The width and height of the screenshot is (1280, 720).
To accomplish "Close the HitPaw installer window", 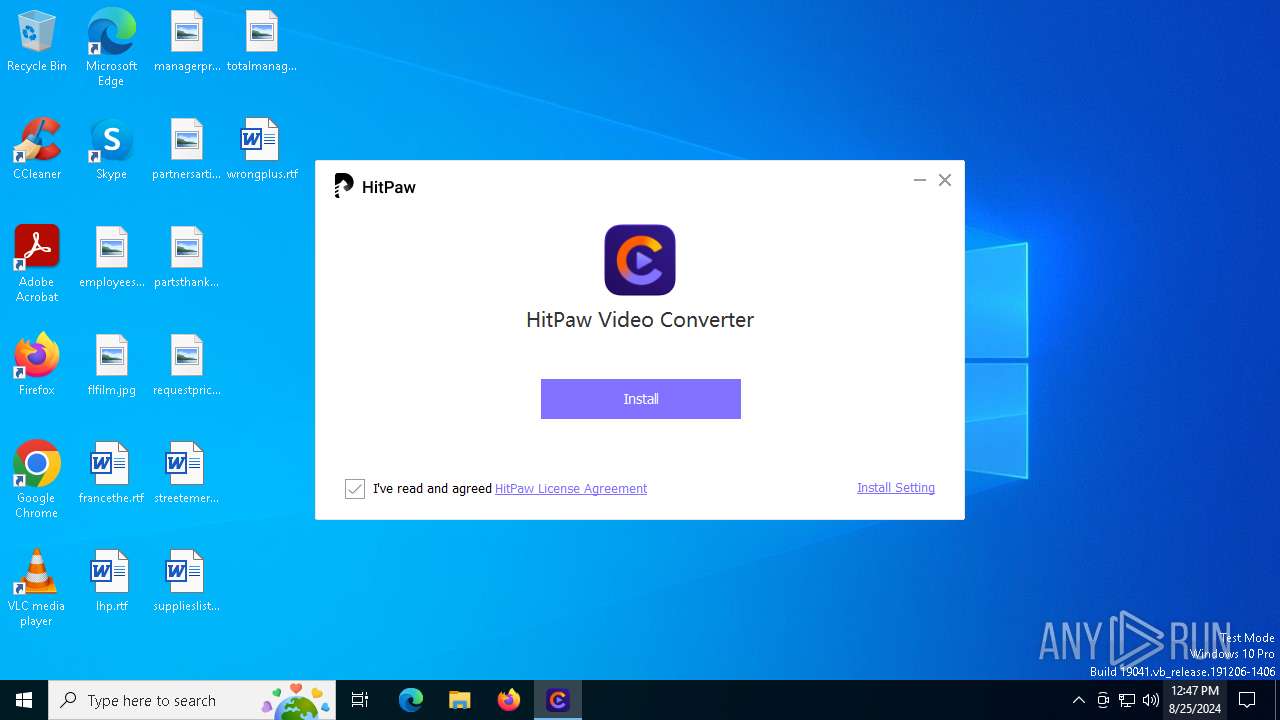I will tap(945, 180).
